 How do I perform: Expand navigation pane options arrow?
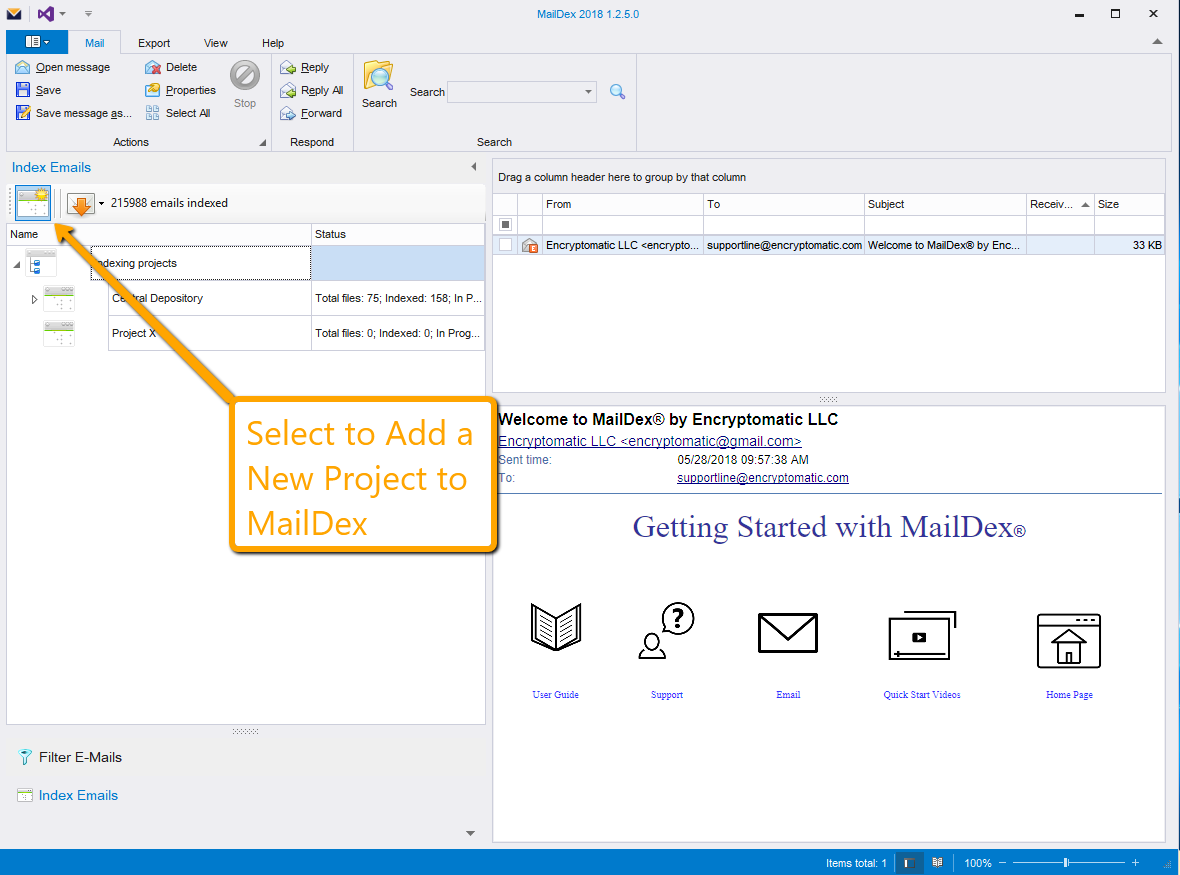(x=470, y=834)
